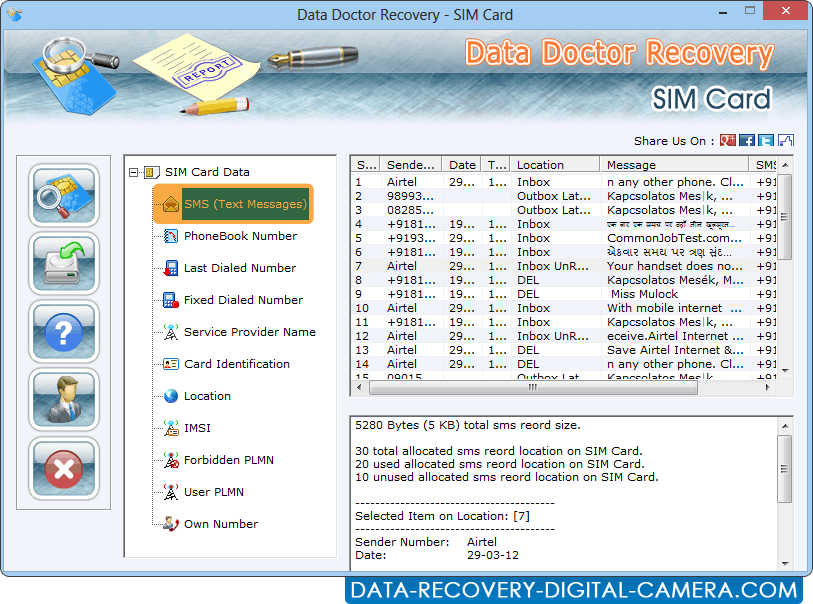The width and height of the screenshot is (813, 604).
Task: Click details pane scrollbar down arrow
Action: pos(786,564)
